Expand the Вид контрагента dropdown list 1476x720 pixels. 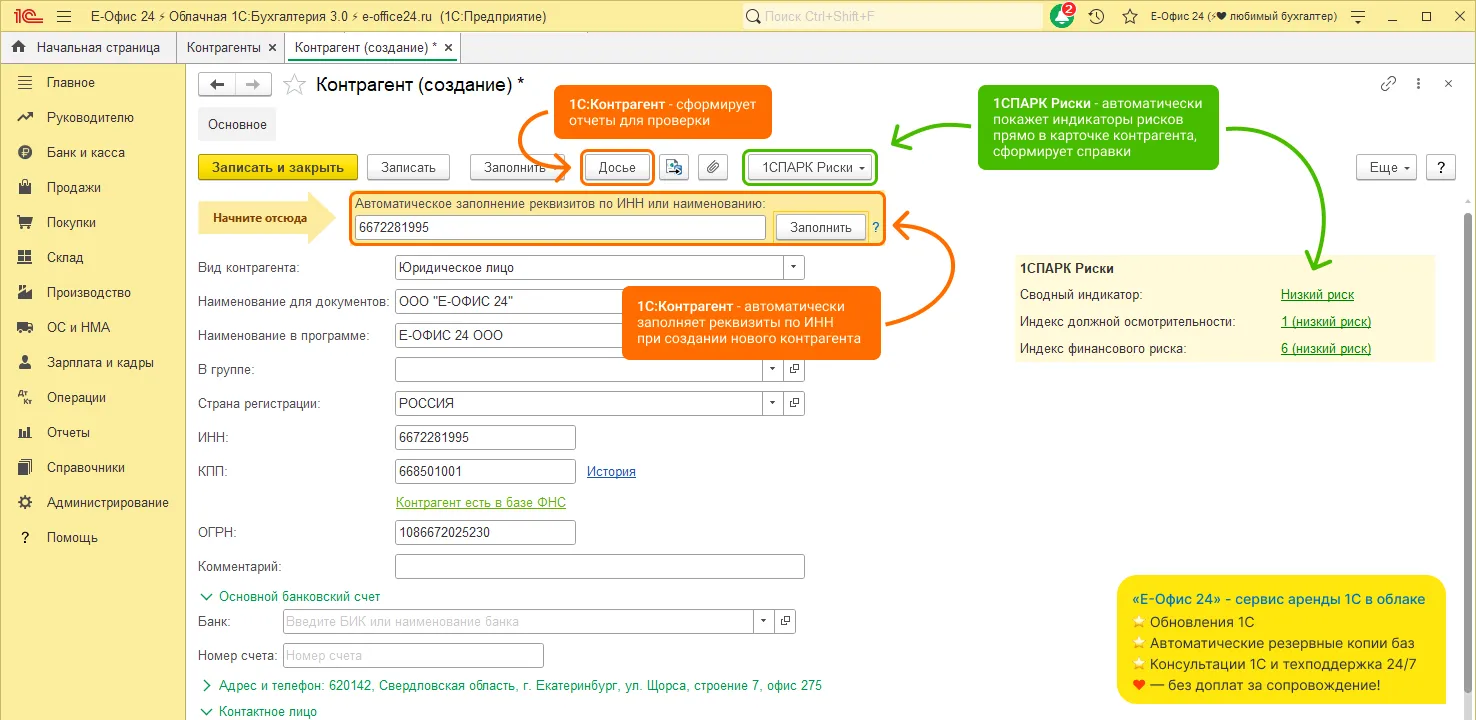click(x=793, y=268)
